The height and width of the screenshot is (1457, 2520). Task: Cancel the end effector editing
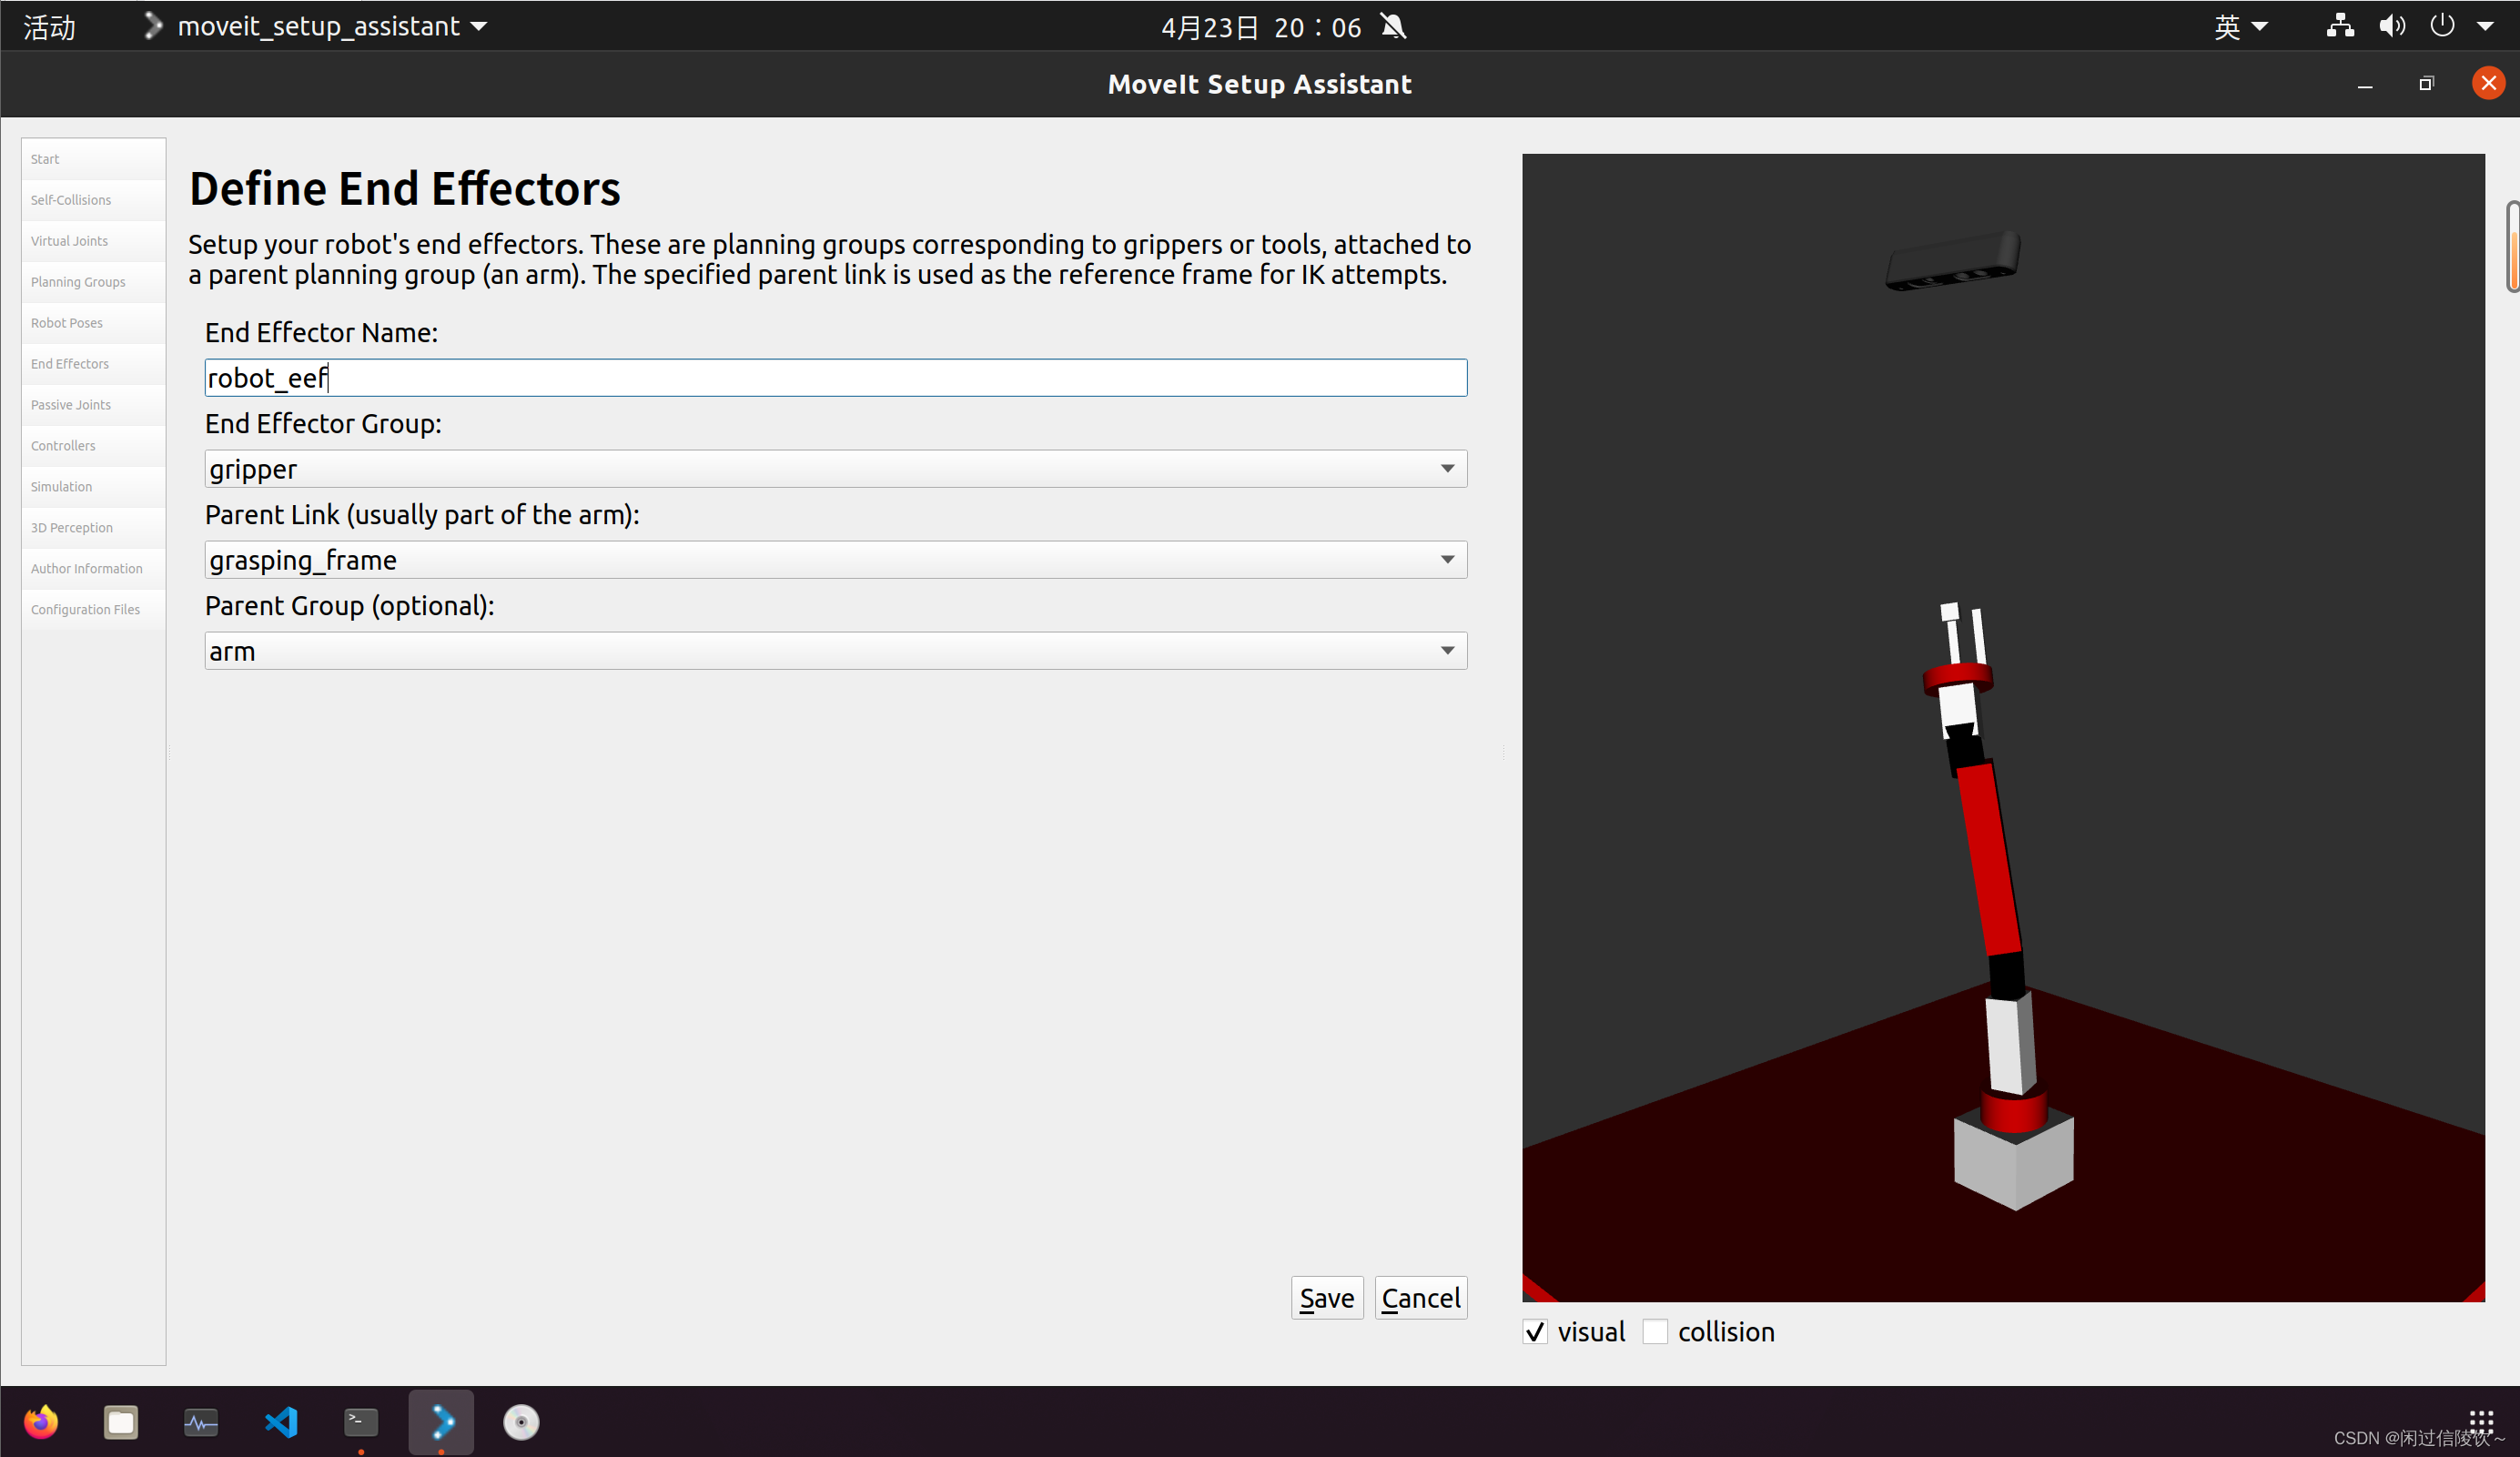tap(1420, 1298)
